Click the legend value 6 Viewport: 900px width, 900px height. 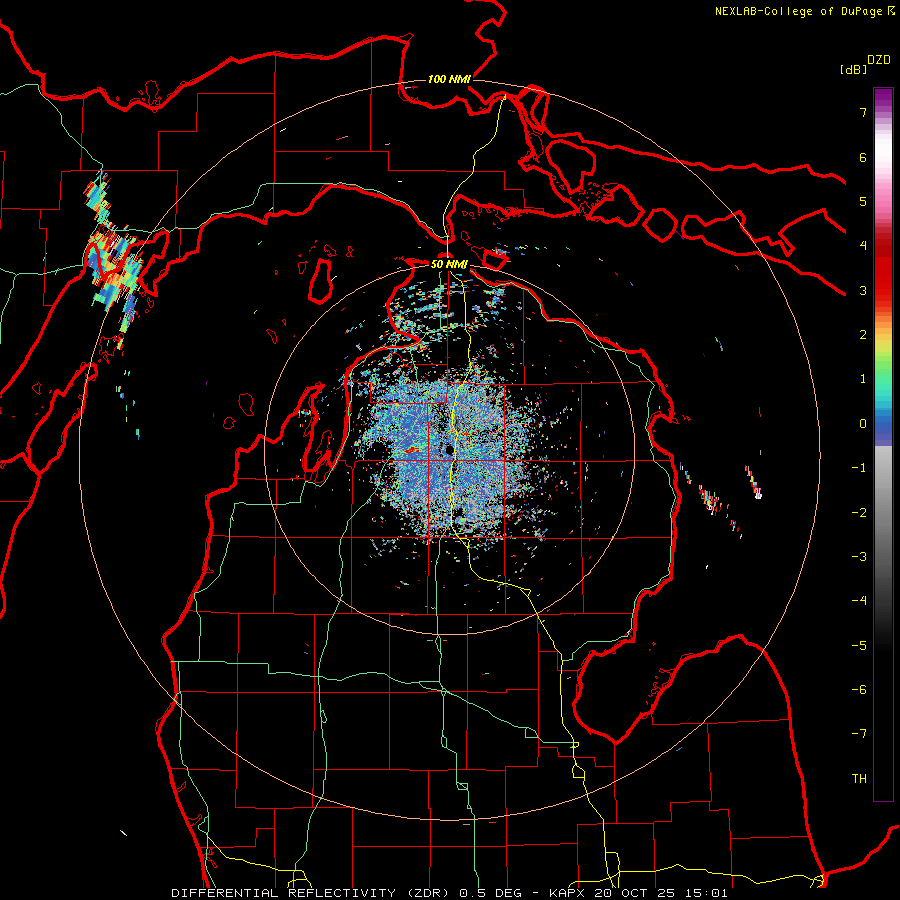pyautogui.click(x=863, y=157)
